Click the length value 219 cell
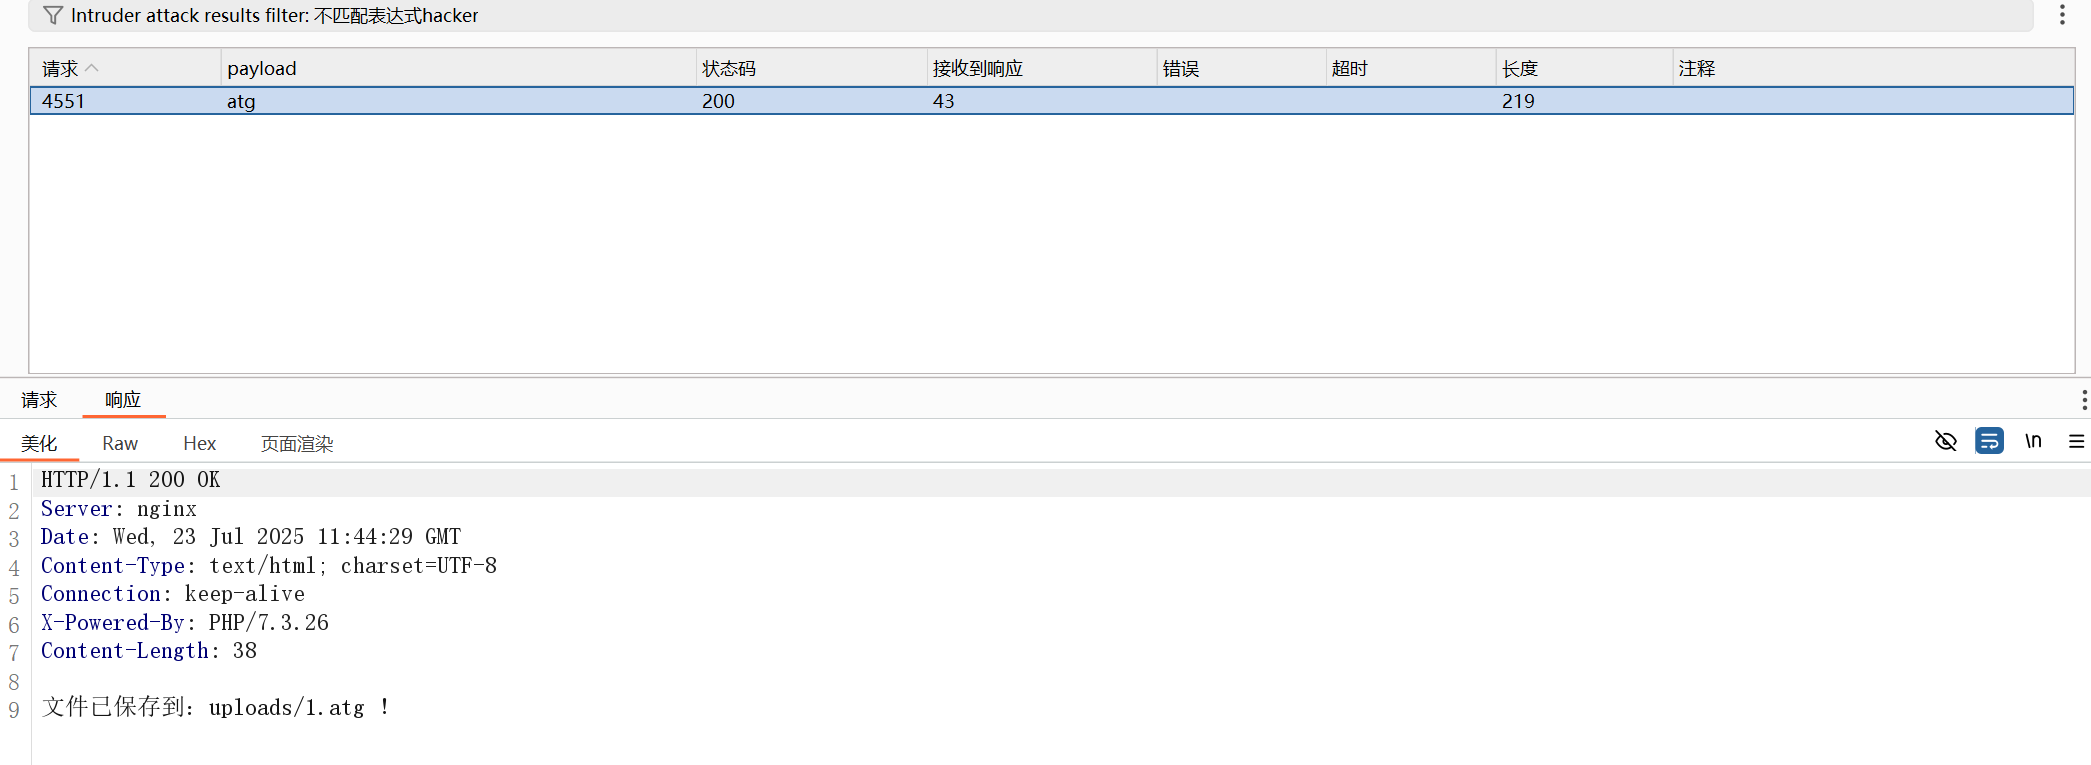 tap(1518, 101)
